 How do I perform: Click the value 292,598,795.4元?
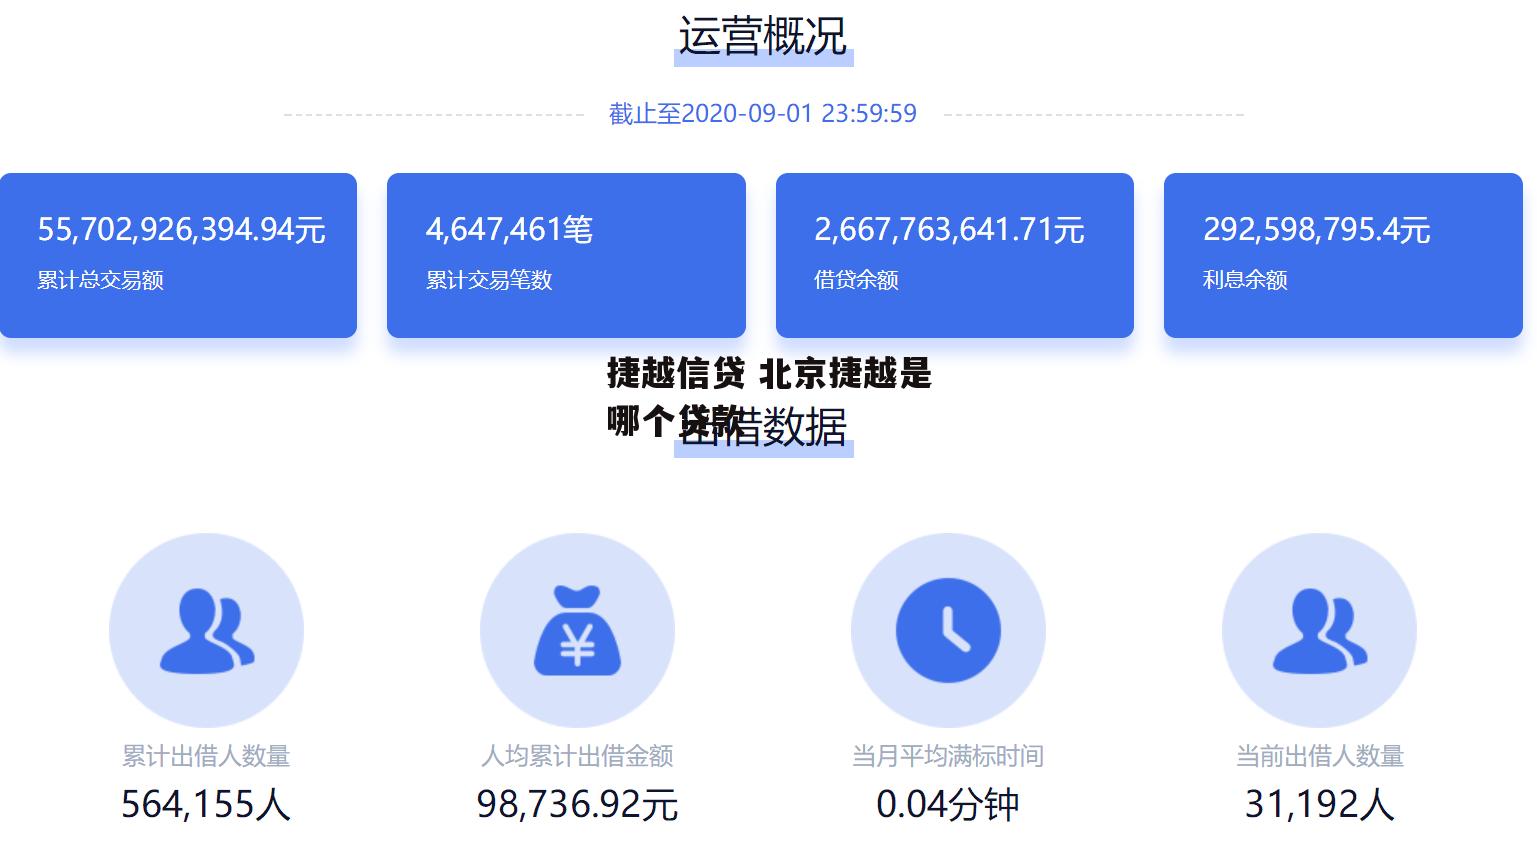click(1316, 230)
